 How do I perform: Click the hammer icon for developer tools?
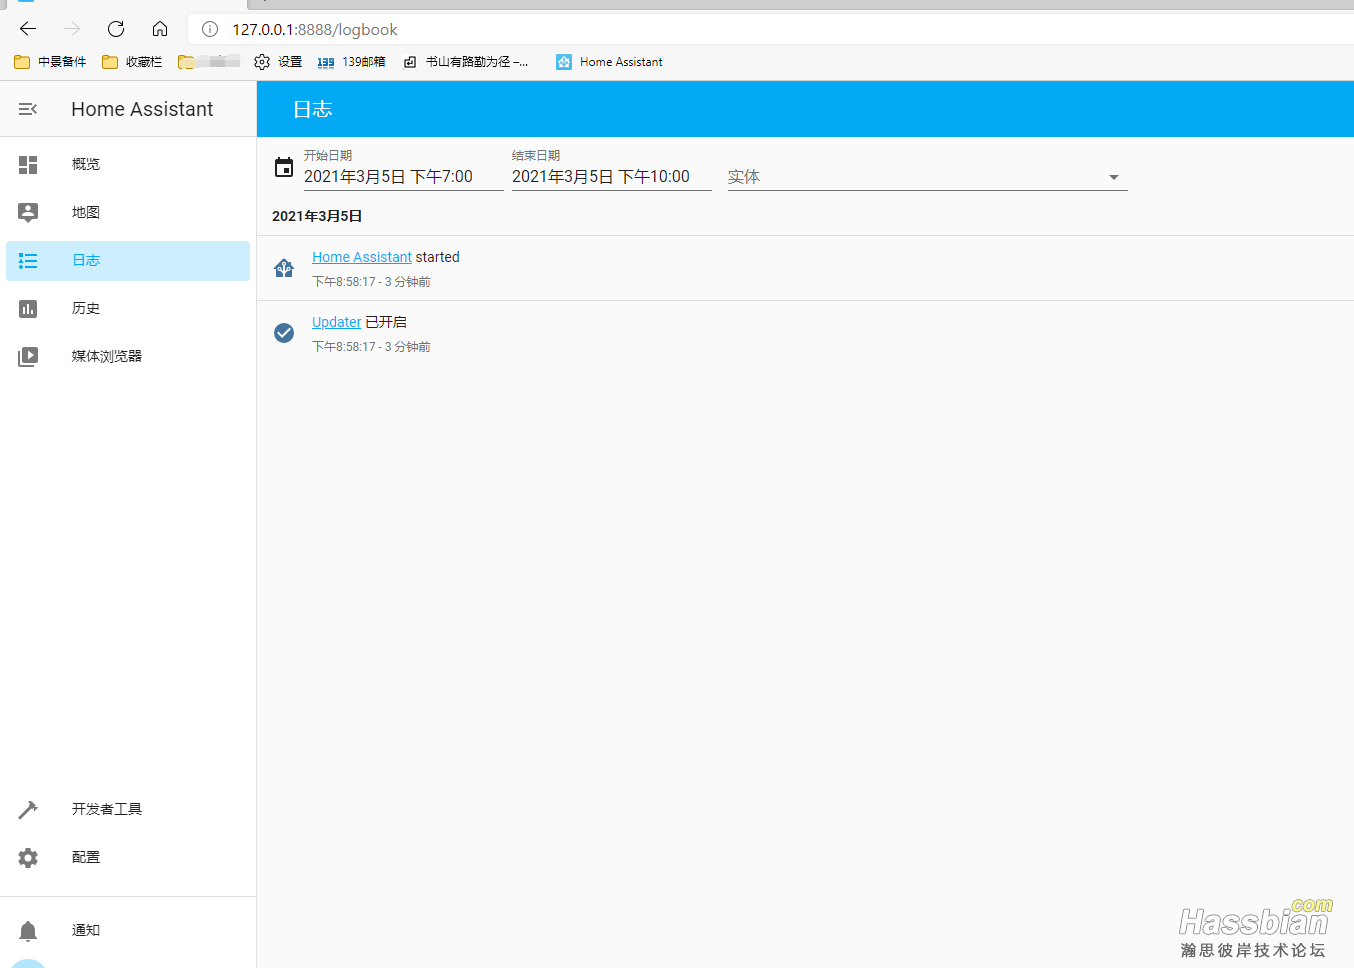pos(28,809)
